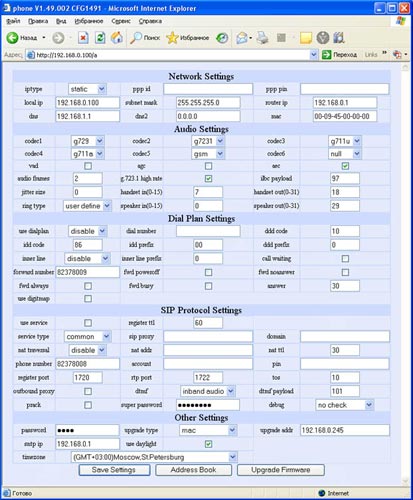Image resolution: width=413 pixels, height=500 pixels.
Task: Click the Home icon in toolbar
Action: pyautogui.click(x=117, y=38)
